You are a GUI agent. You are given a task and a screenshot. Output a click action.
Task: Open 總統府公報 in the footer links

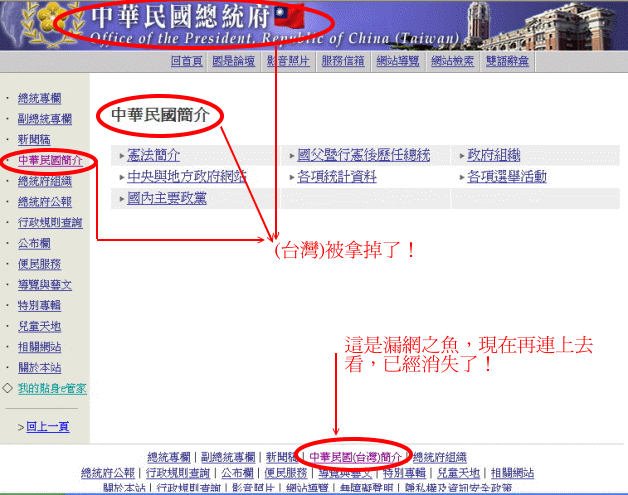coord(108,473)
